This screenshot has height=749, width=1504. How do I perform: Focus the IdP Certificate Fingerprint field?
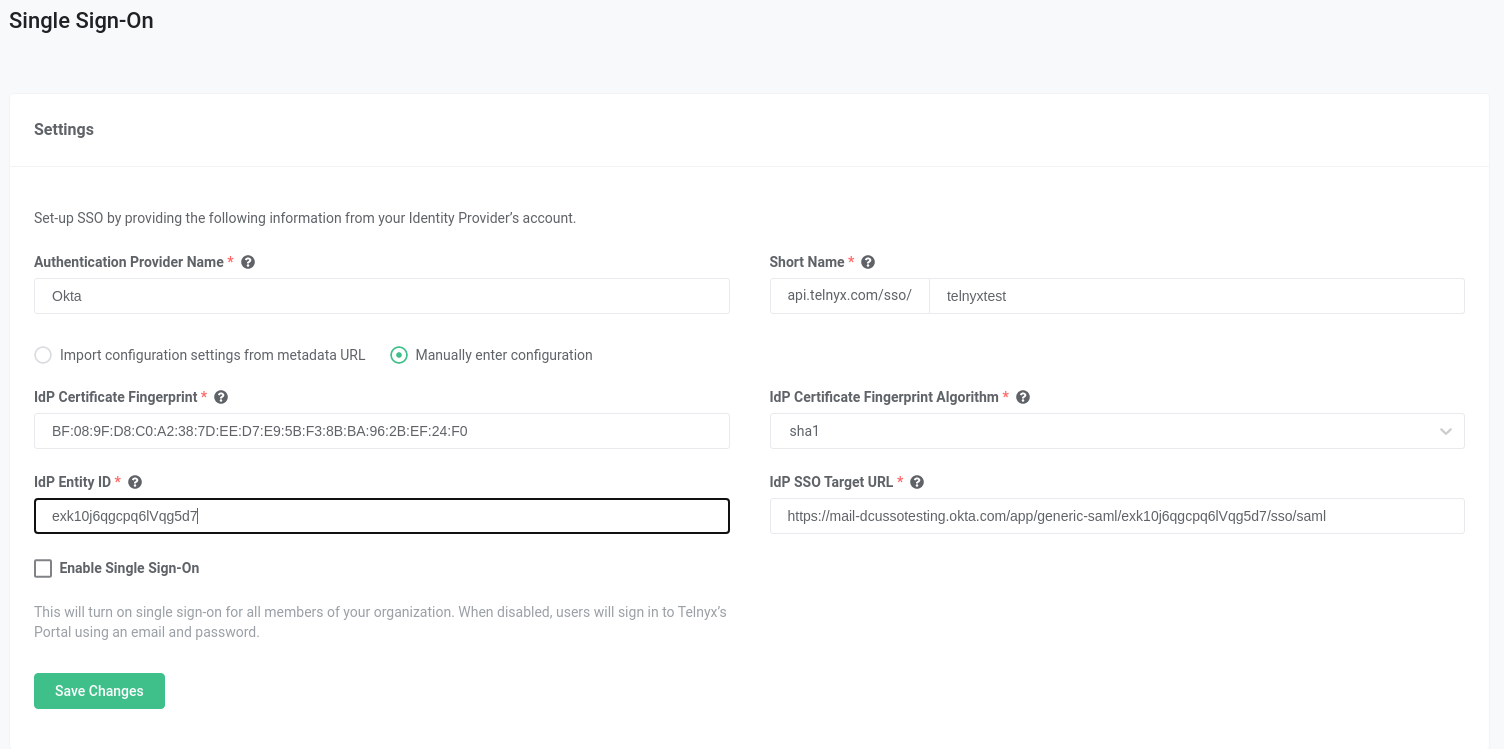(x=382, y=431)
